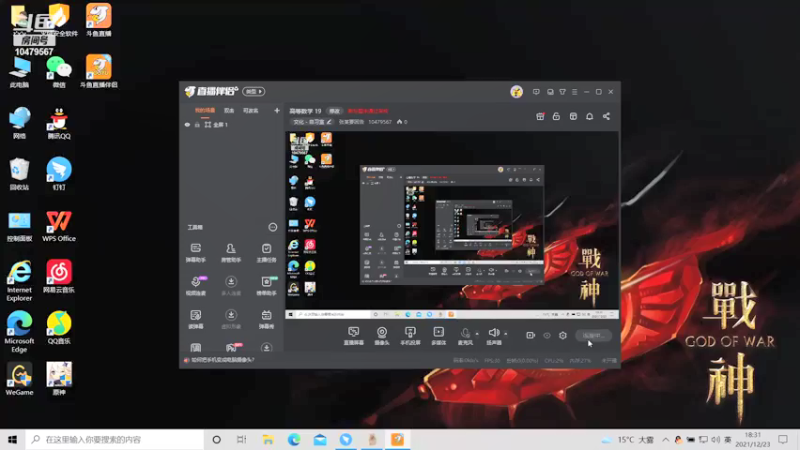Click the red warning text link
Viewport: 800px width, 450px height.
tap(368, 111)
